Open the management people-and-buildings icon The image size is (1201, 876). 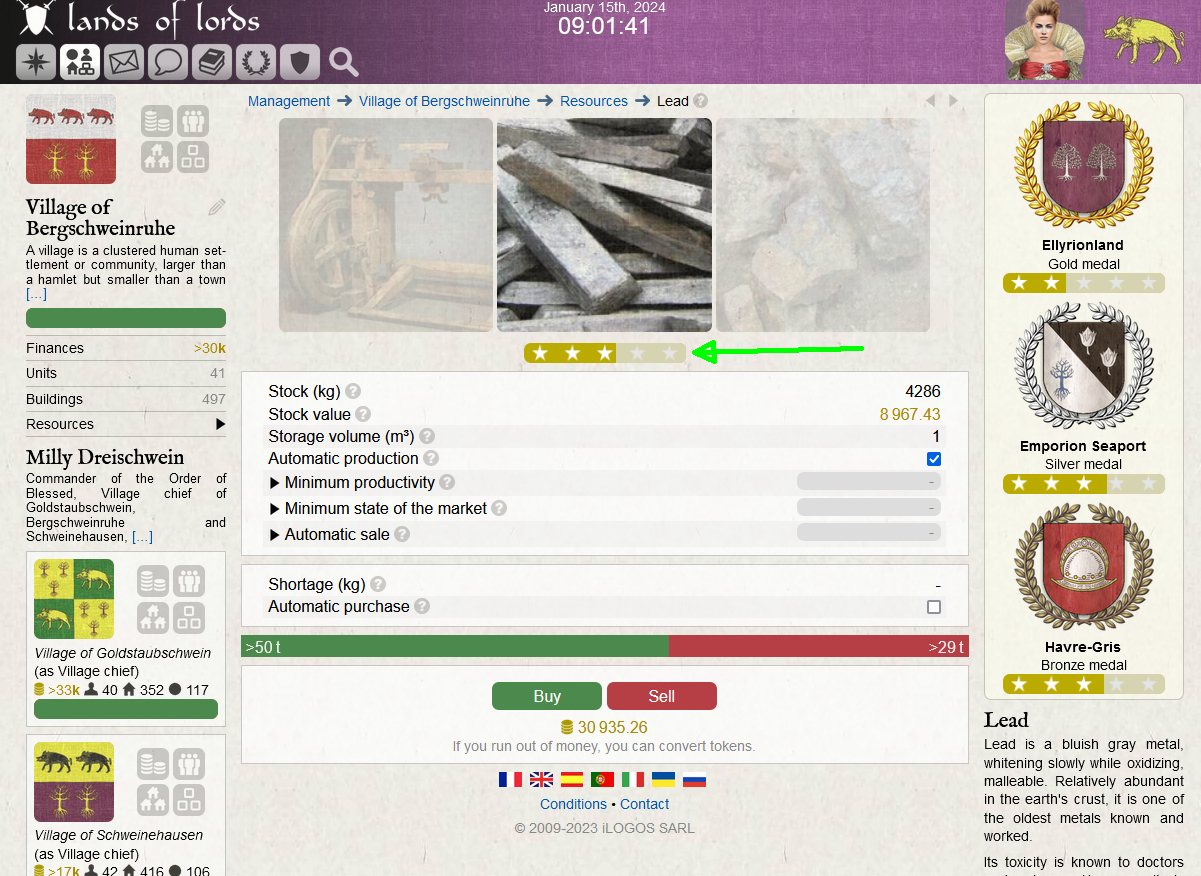coord(80,62)
